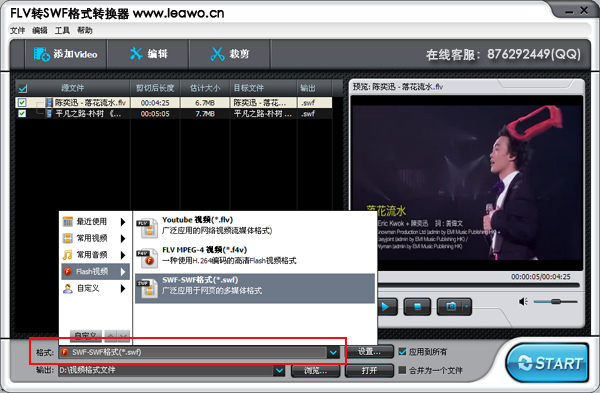The height and width of the screenshot is (393, 600).
Task: Toggle the 应用到所有 checkbox
Action: coord(402,351)
